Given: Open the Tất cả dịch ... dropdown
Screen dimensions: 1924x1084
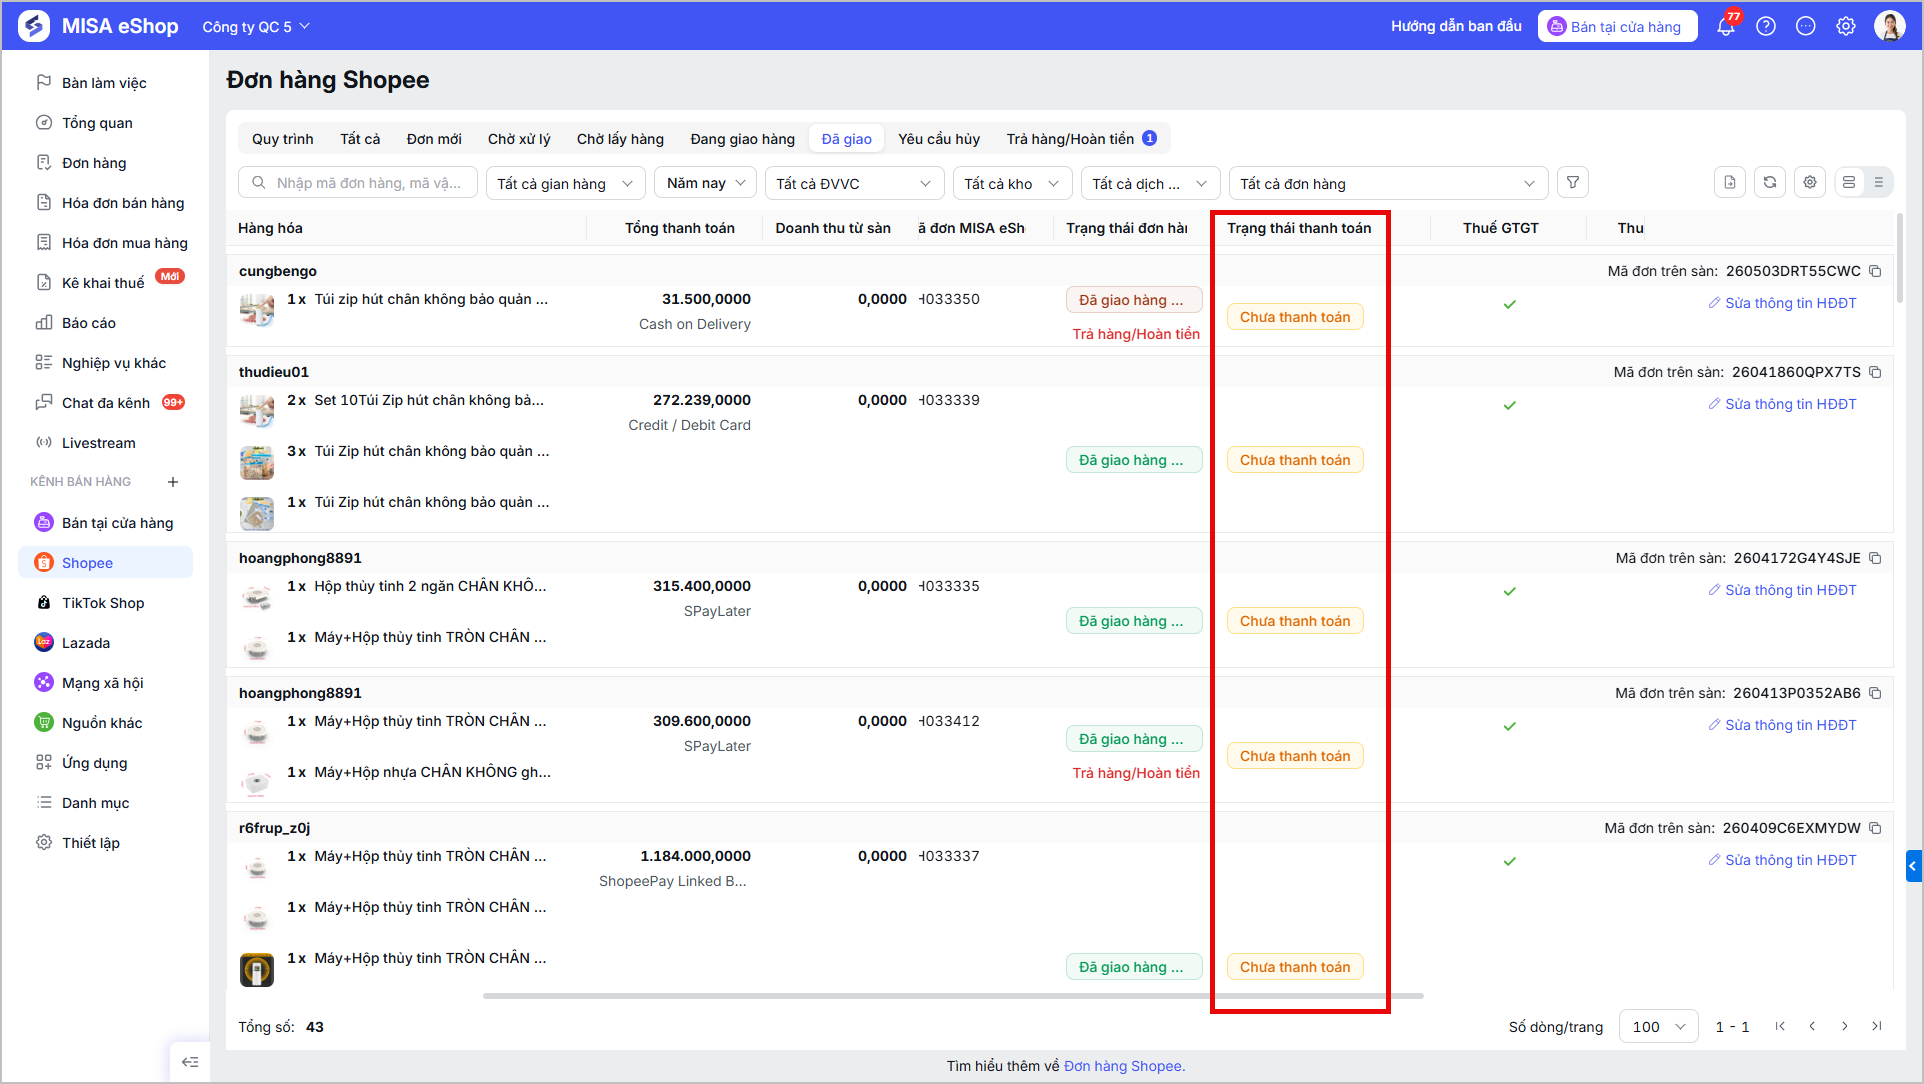Looking at the screenshot, I should click(x=1150, y=183).
